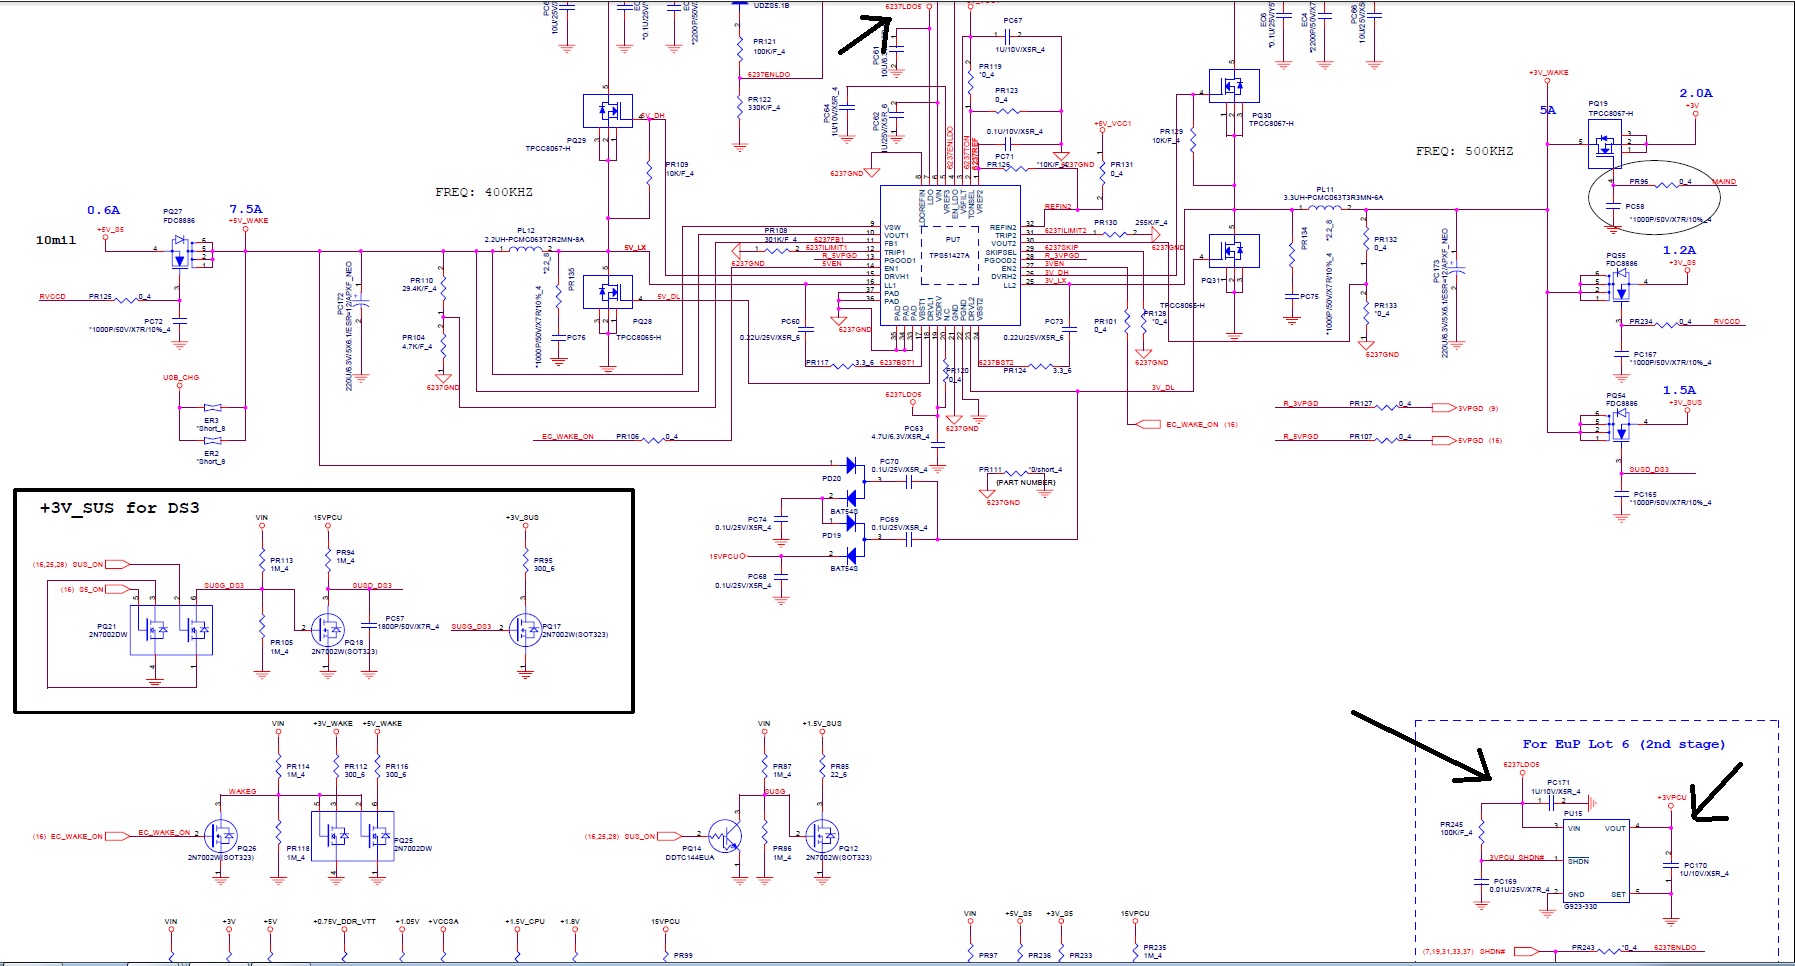Click the FREQ: 500KHZ annotation
Viewport: 1795px width, 966px height.
(x=1465, y=151)
